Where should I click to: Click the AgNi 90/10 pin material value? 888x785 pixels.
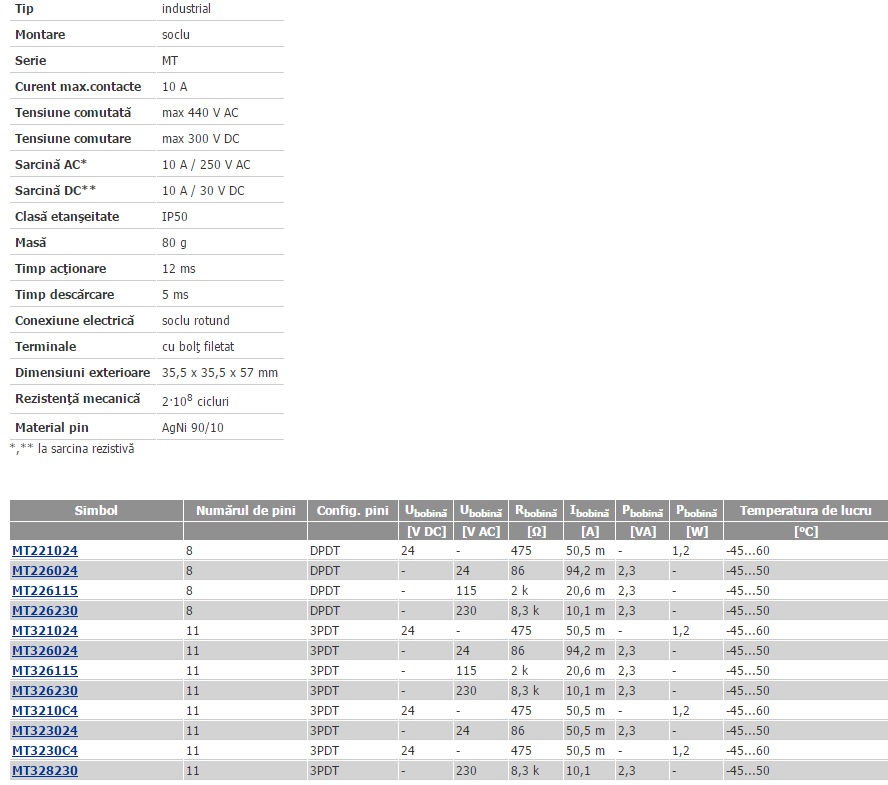click(195, 428)
